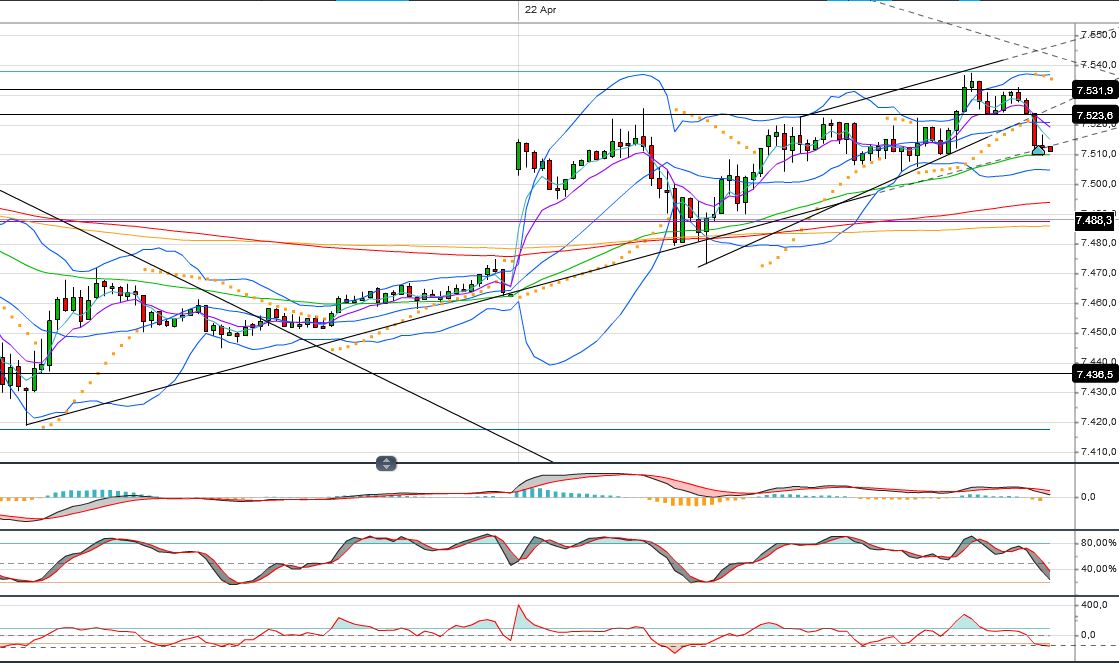The height and width of the screenshot is (663, 1119).
Task: Select the 7.436,5 horizontal line price tag
Action: coord(1095,374)
